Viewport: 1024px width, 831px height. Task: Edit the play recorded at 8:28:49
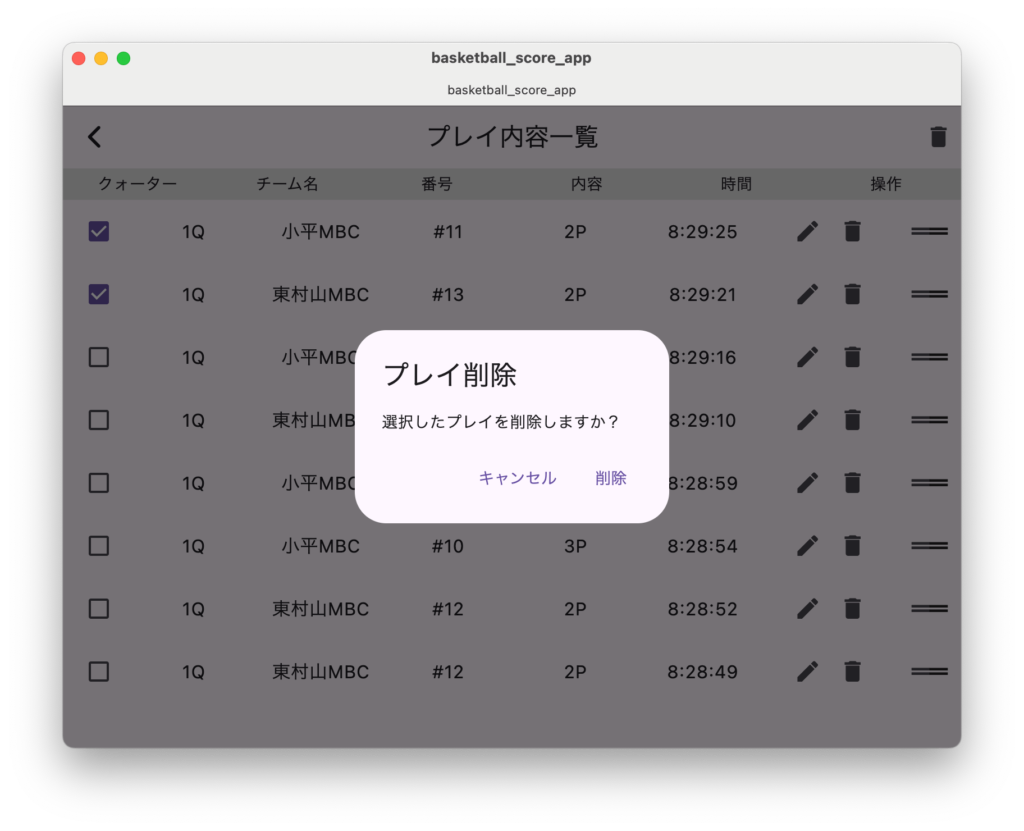click(x=807, y=672)
